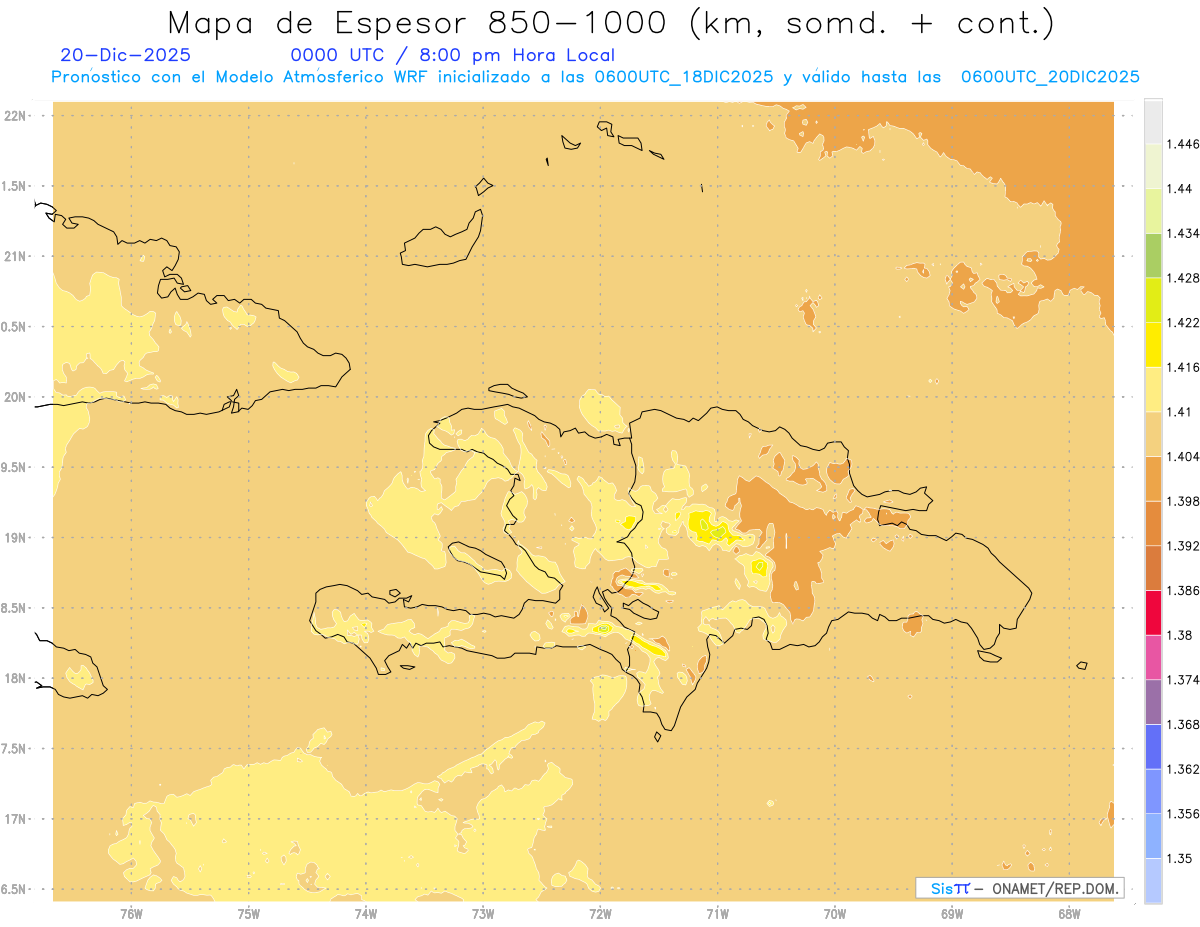The height and width of the screenshot is (927, 1200).
Task: Click the '0000 UTC / 8:00 pm Hora Local' text
Action: coord(452,56)
